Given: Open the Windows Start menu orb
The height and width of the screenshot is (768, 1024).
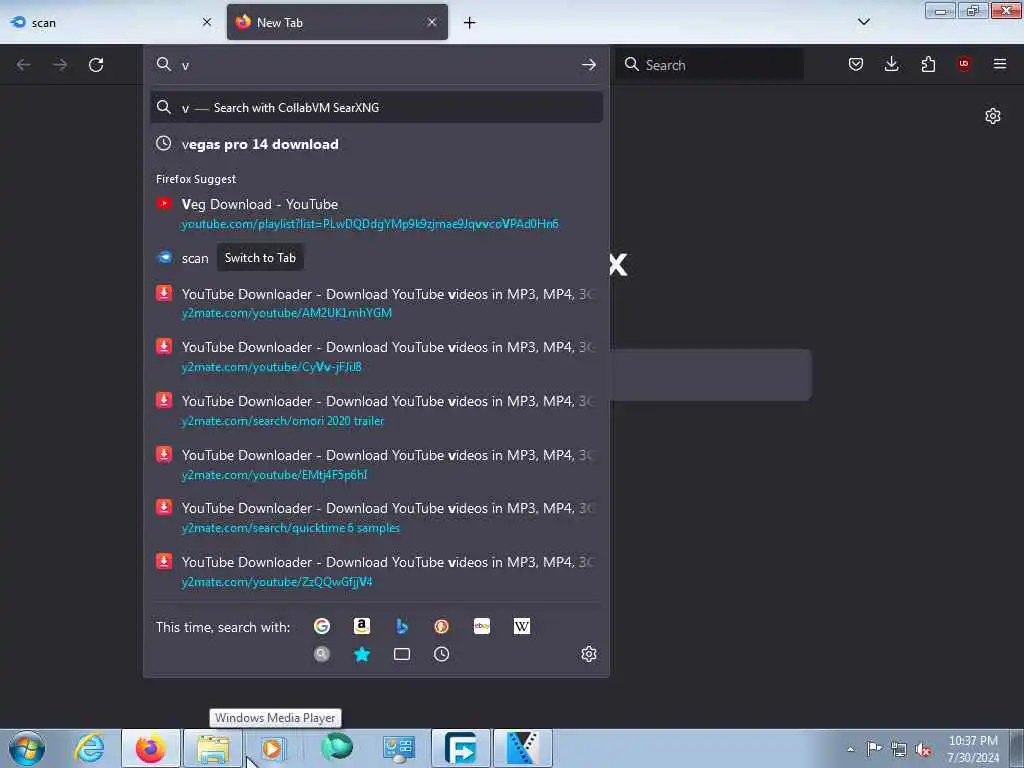Looking at the screenshot, I should tap(27, 748).
